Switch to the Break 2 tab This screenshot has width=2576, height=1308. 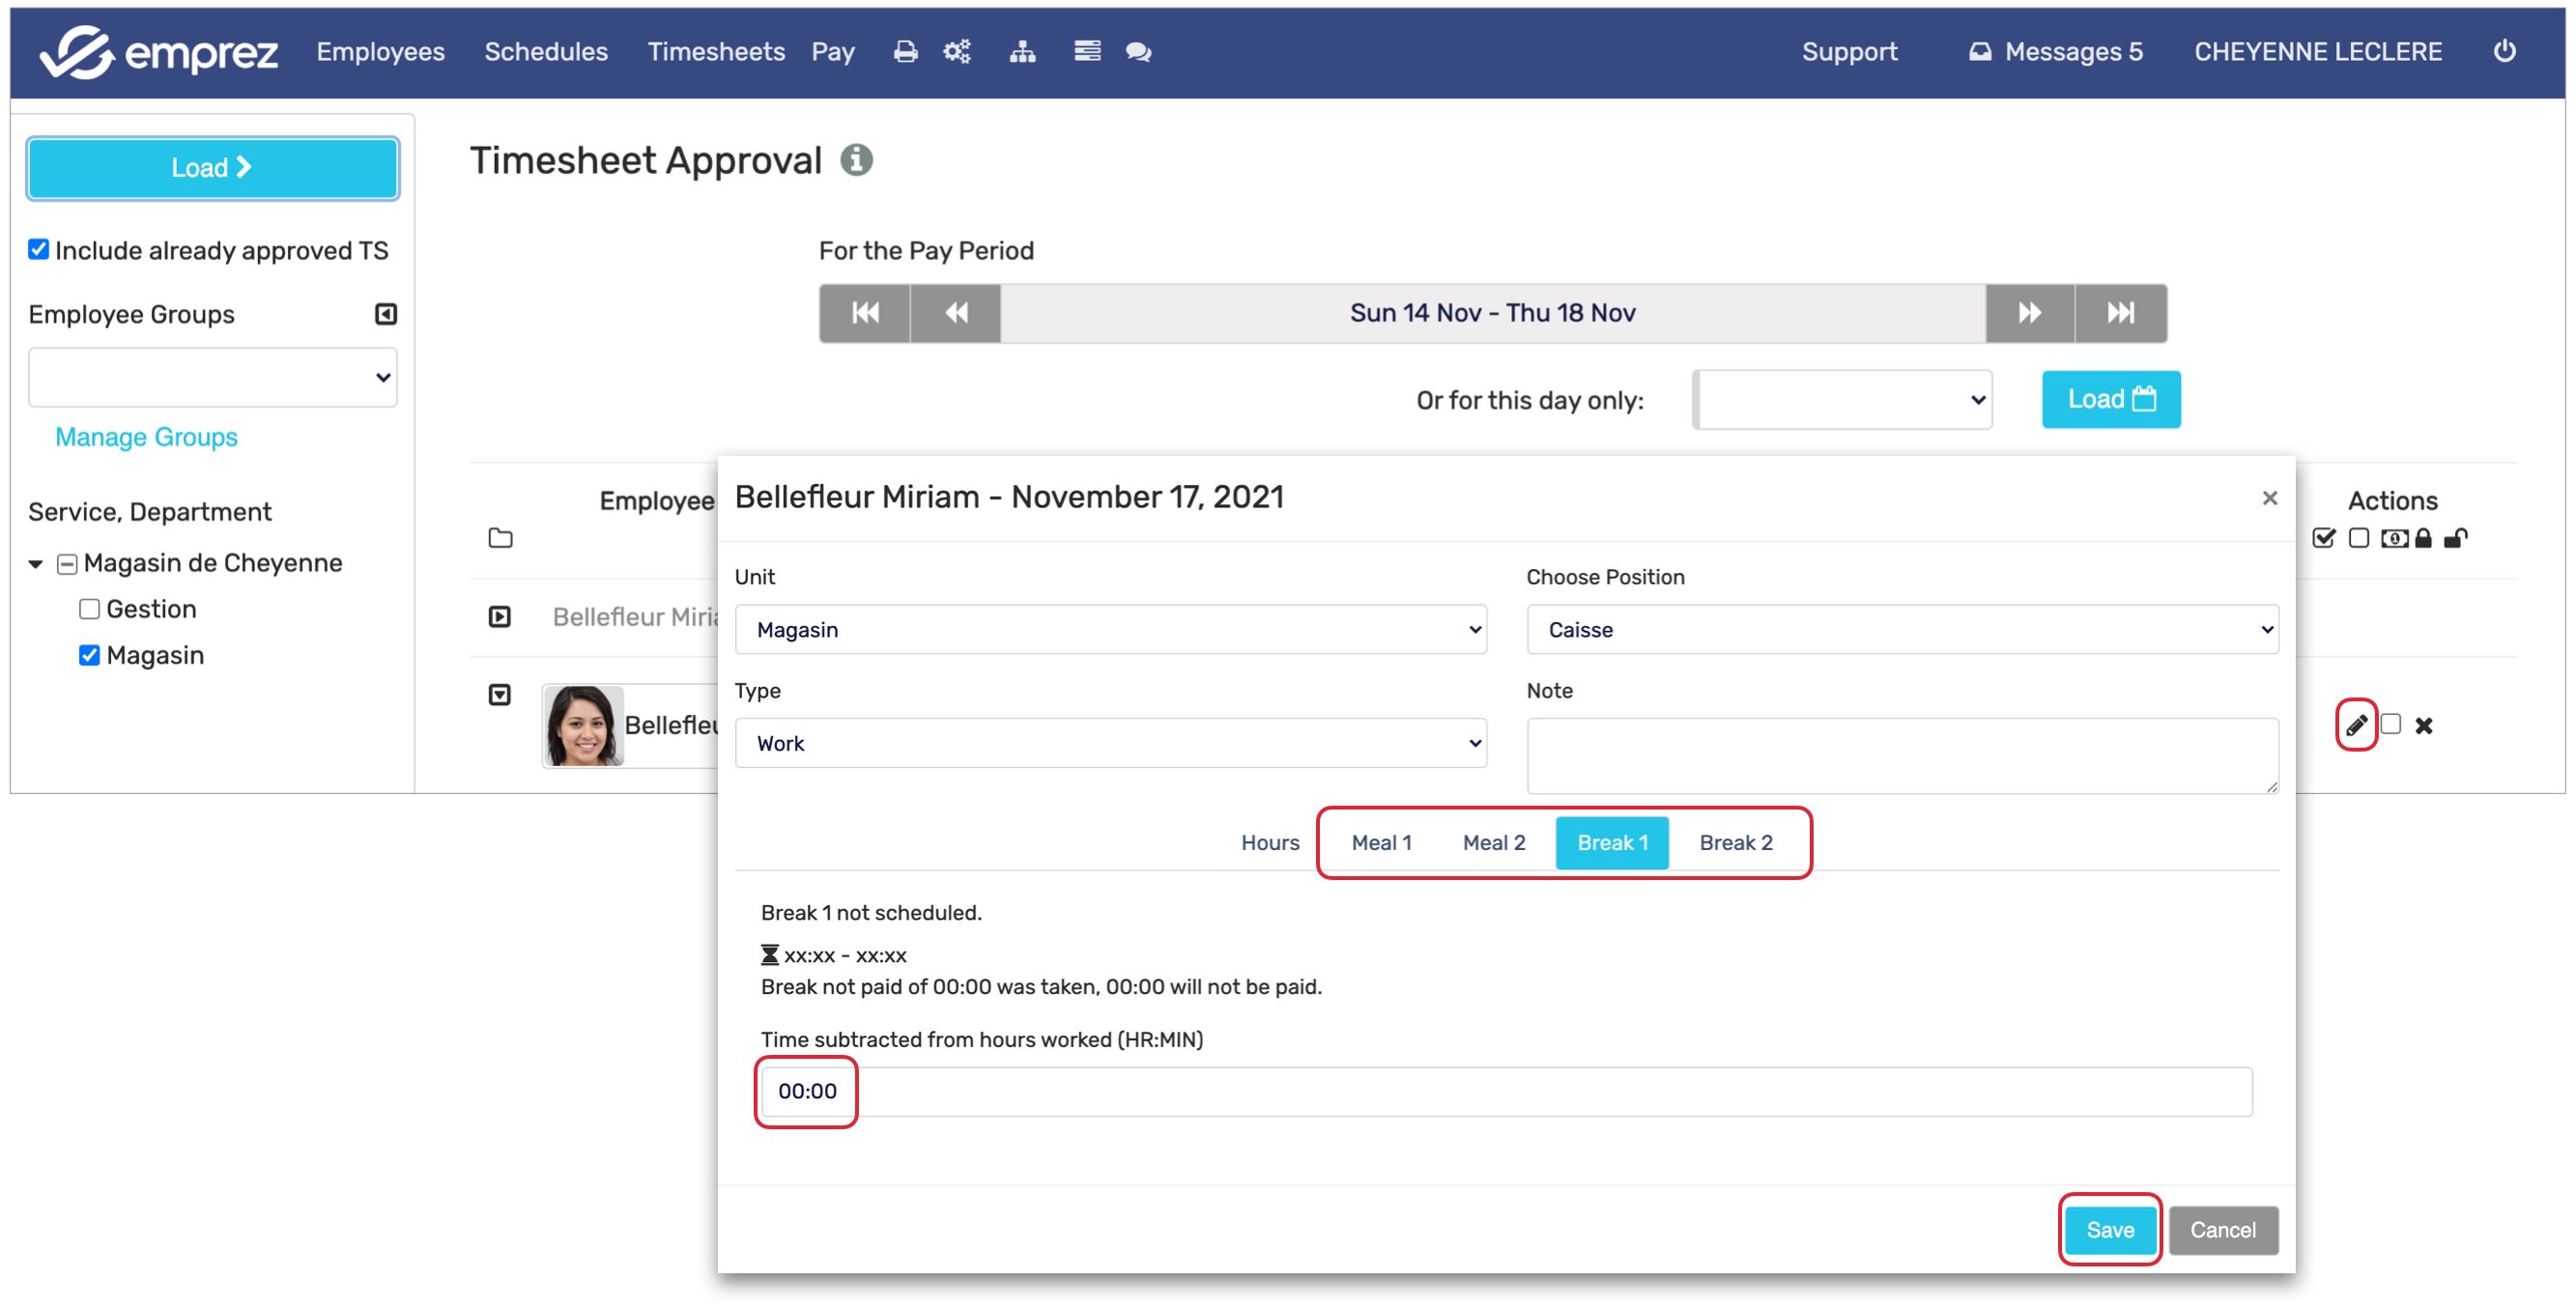[1735, 843]
